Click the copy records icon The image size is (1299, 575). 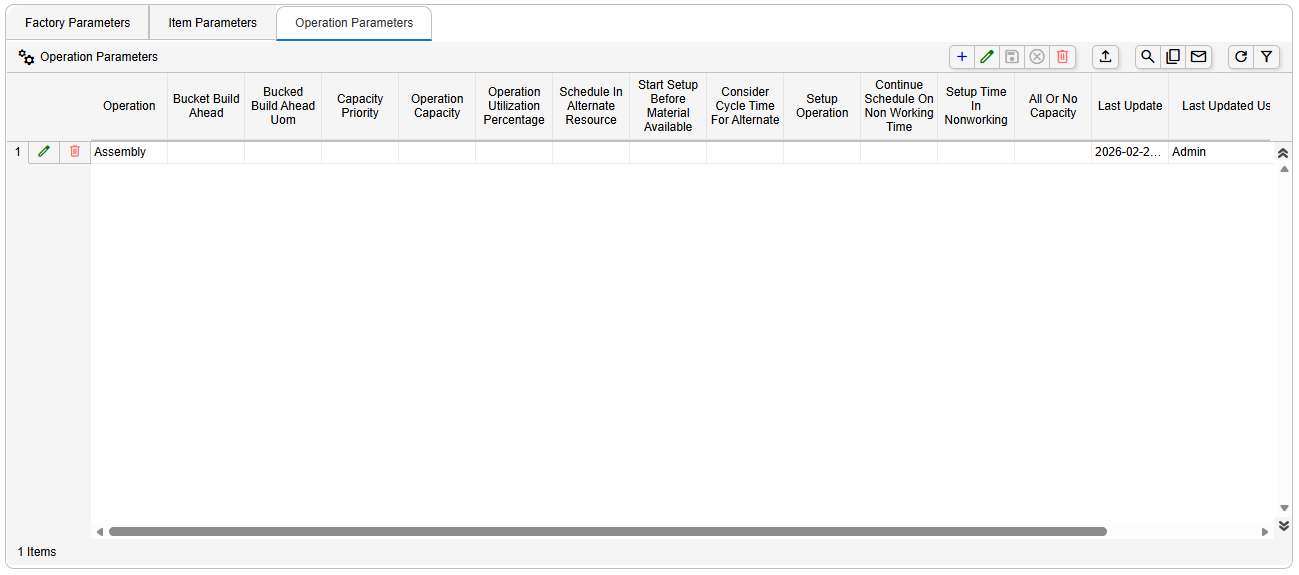tap(1173, 57)
